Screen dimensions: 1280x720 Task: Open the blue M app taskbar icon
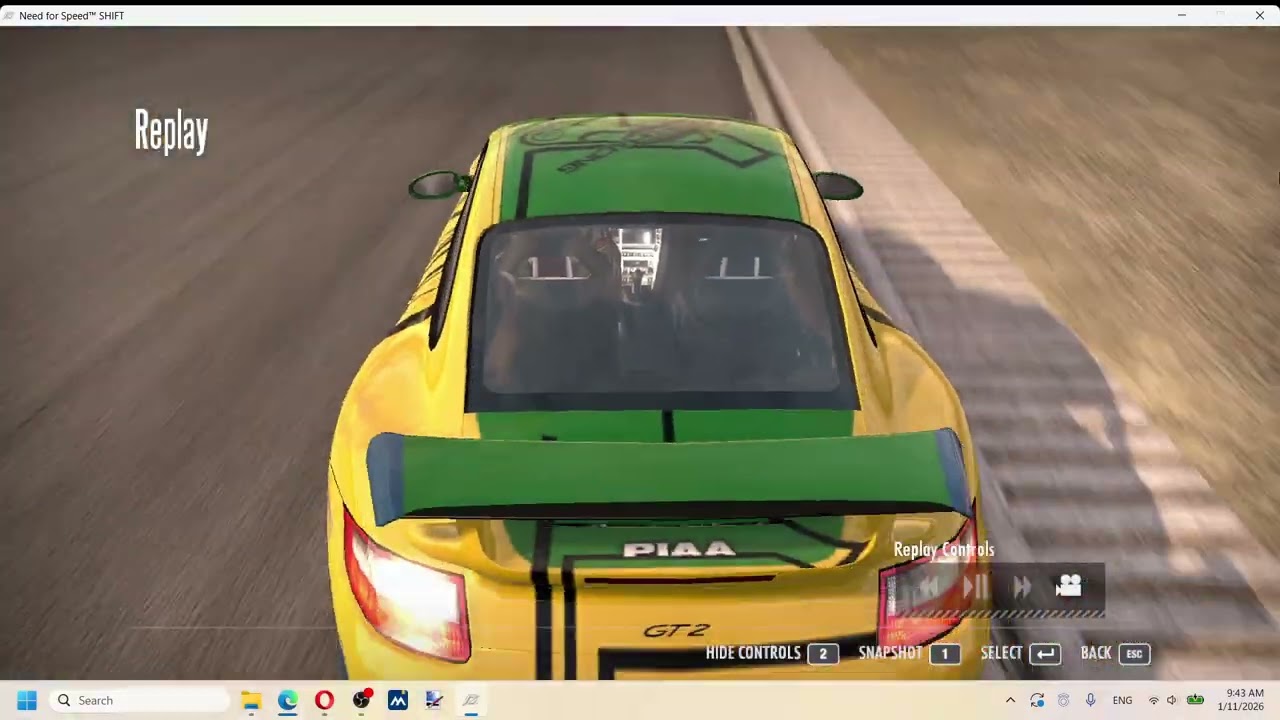click(398, 700)
